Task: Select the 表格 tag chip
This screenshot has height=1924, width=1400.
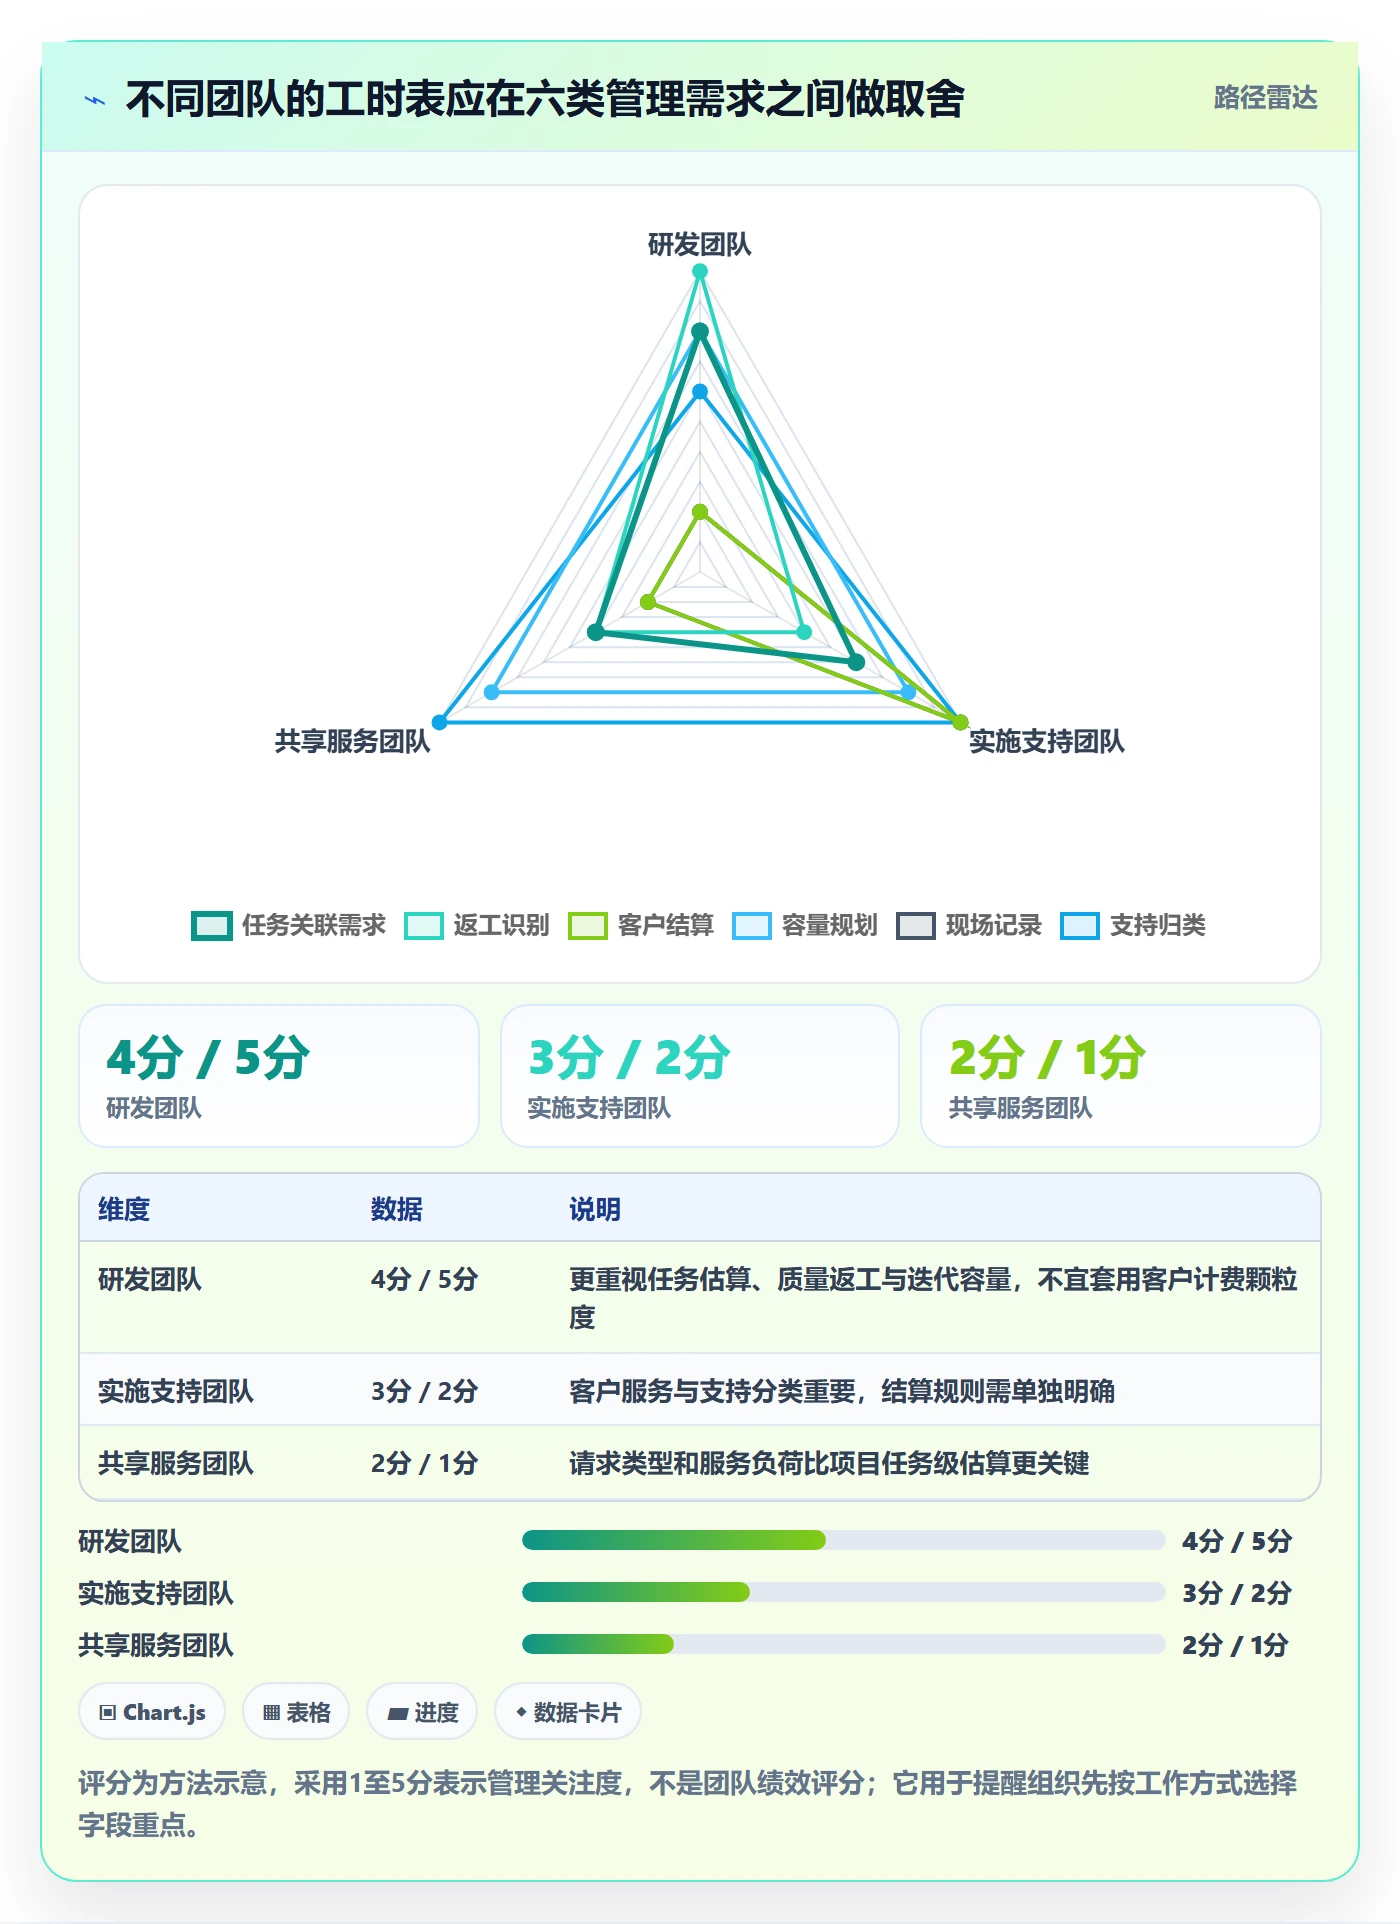Action: tap(296, 1712)
